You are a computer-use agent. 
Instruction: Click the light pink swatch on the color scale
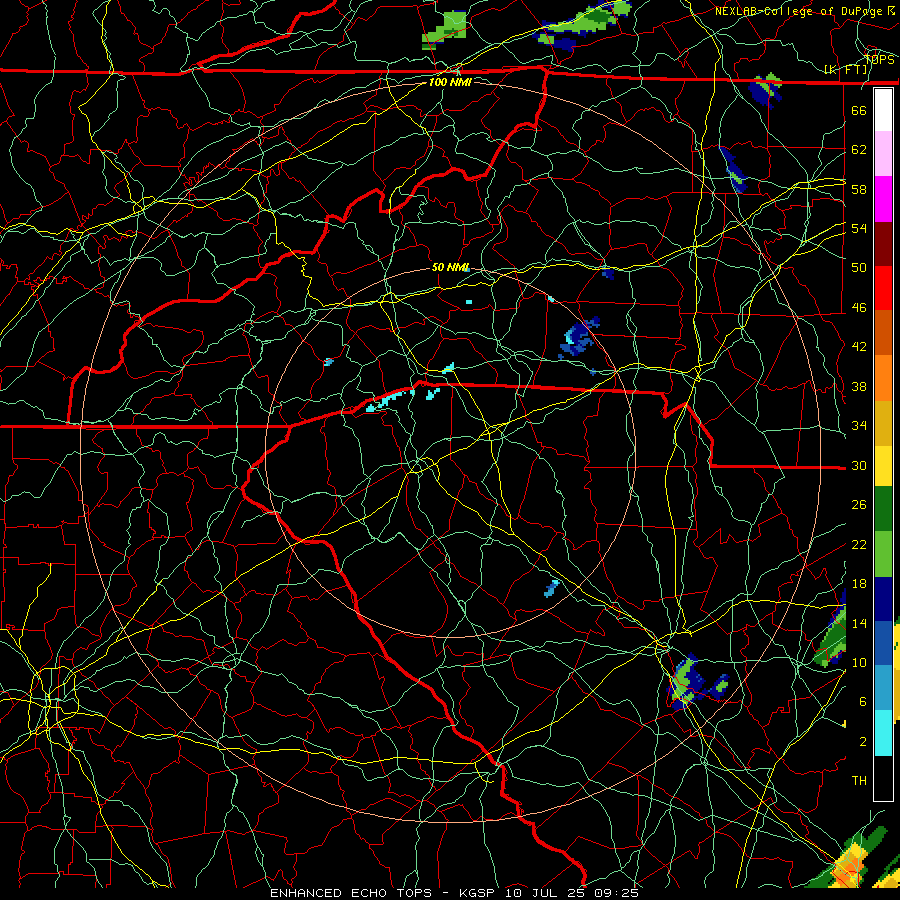click(x=883, y=154)
